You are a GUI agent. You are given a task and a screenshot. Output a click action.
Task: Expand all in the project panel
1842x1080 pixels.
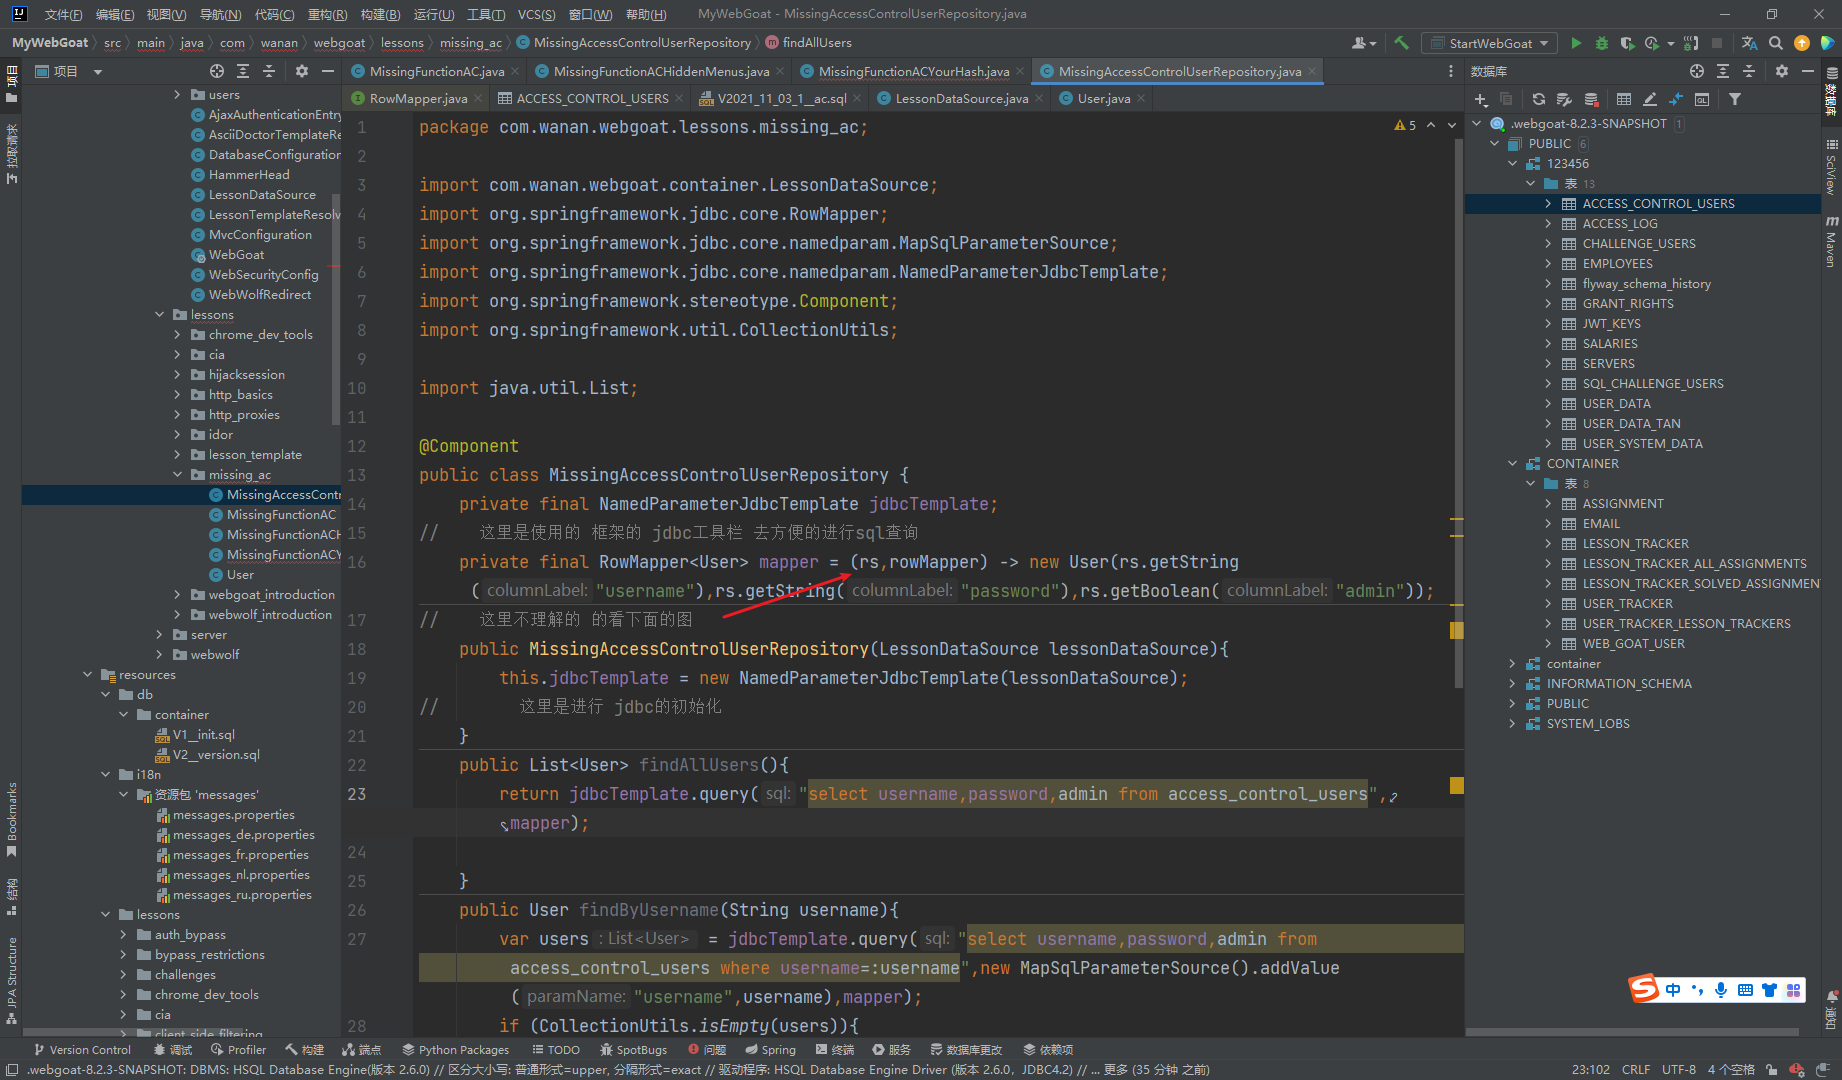tap(243, 71)
